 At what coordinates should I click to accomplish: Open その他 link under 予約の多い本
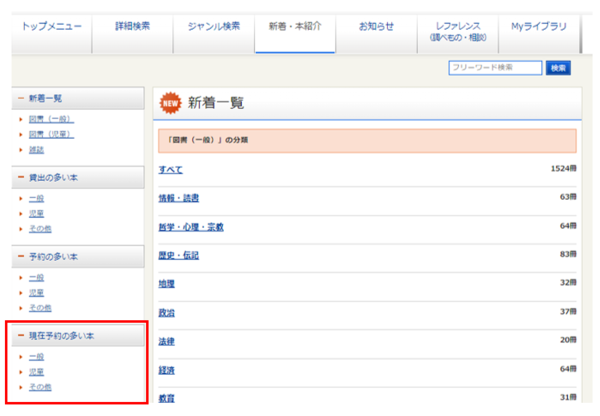pos(40,308)
